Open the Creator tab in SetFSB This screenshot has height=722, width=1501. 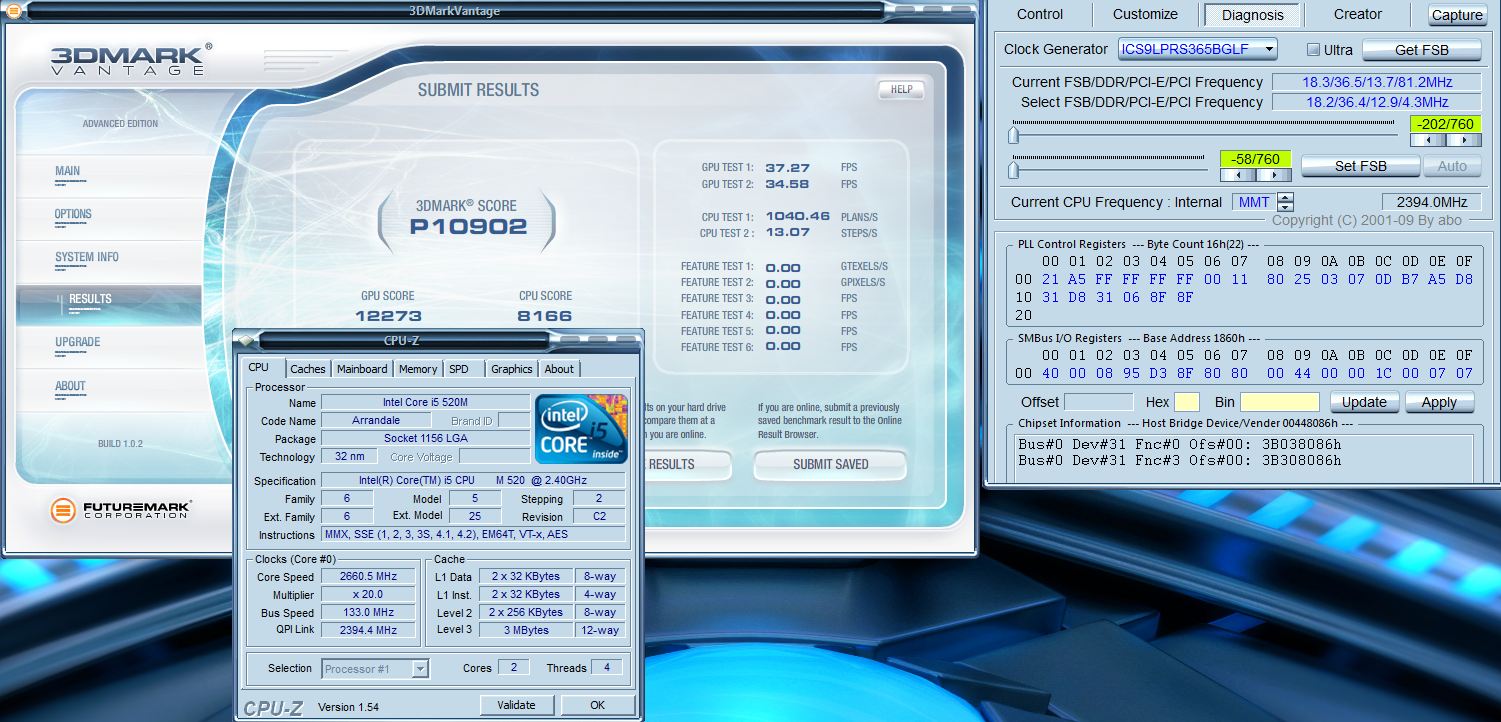pyautogui.click(x=1357, y=14)
